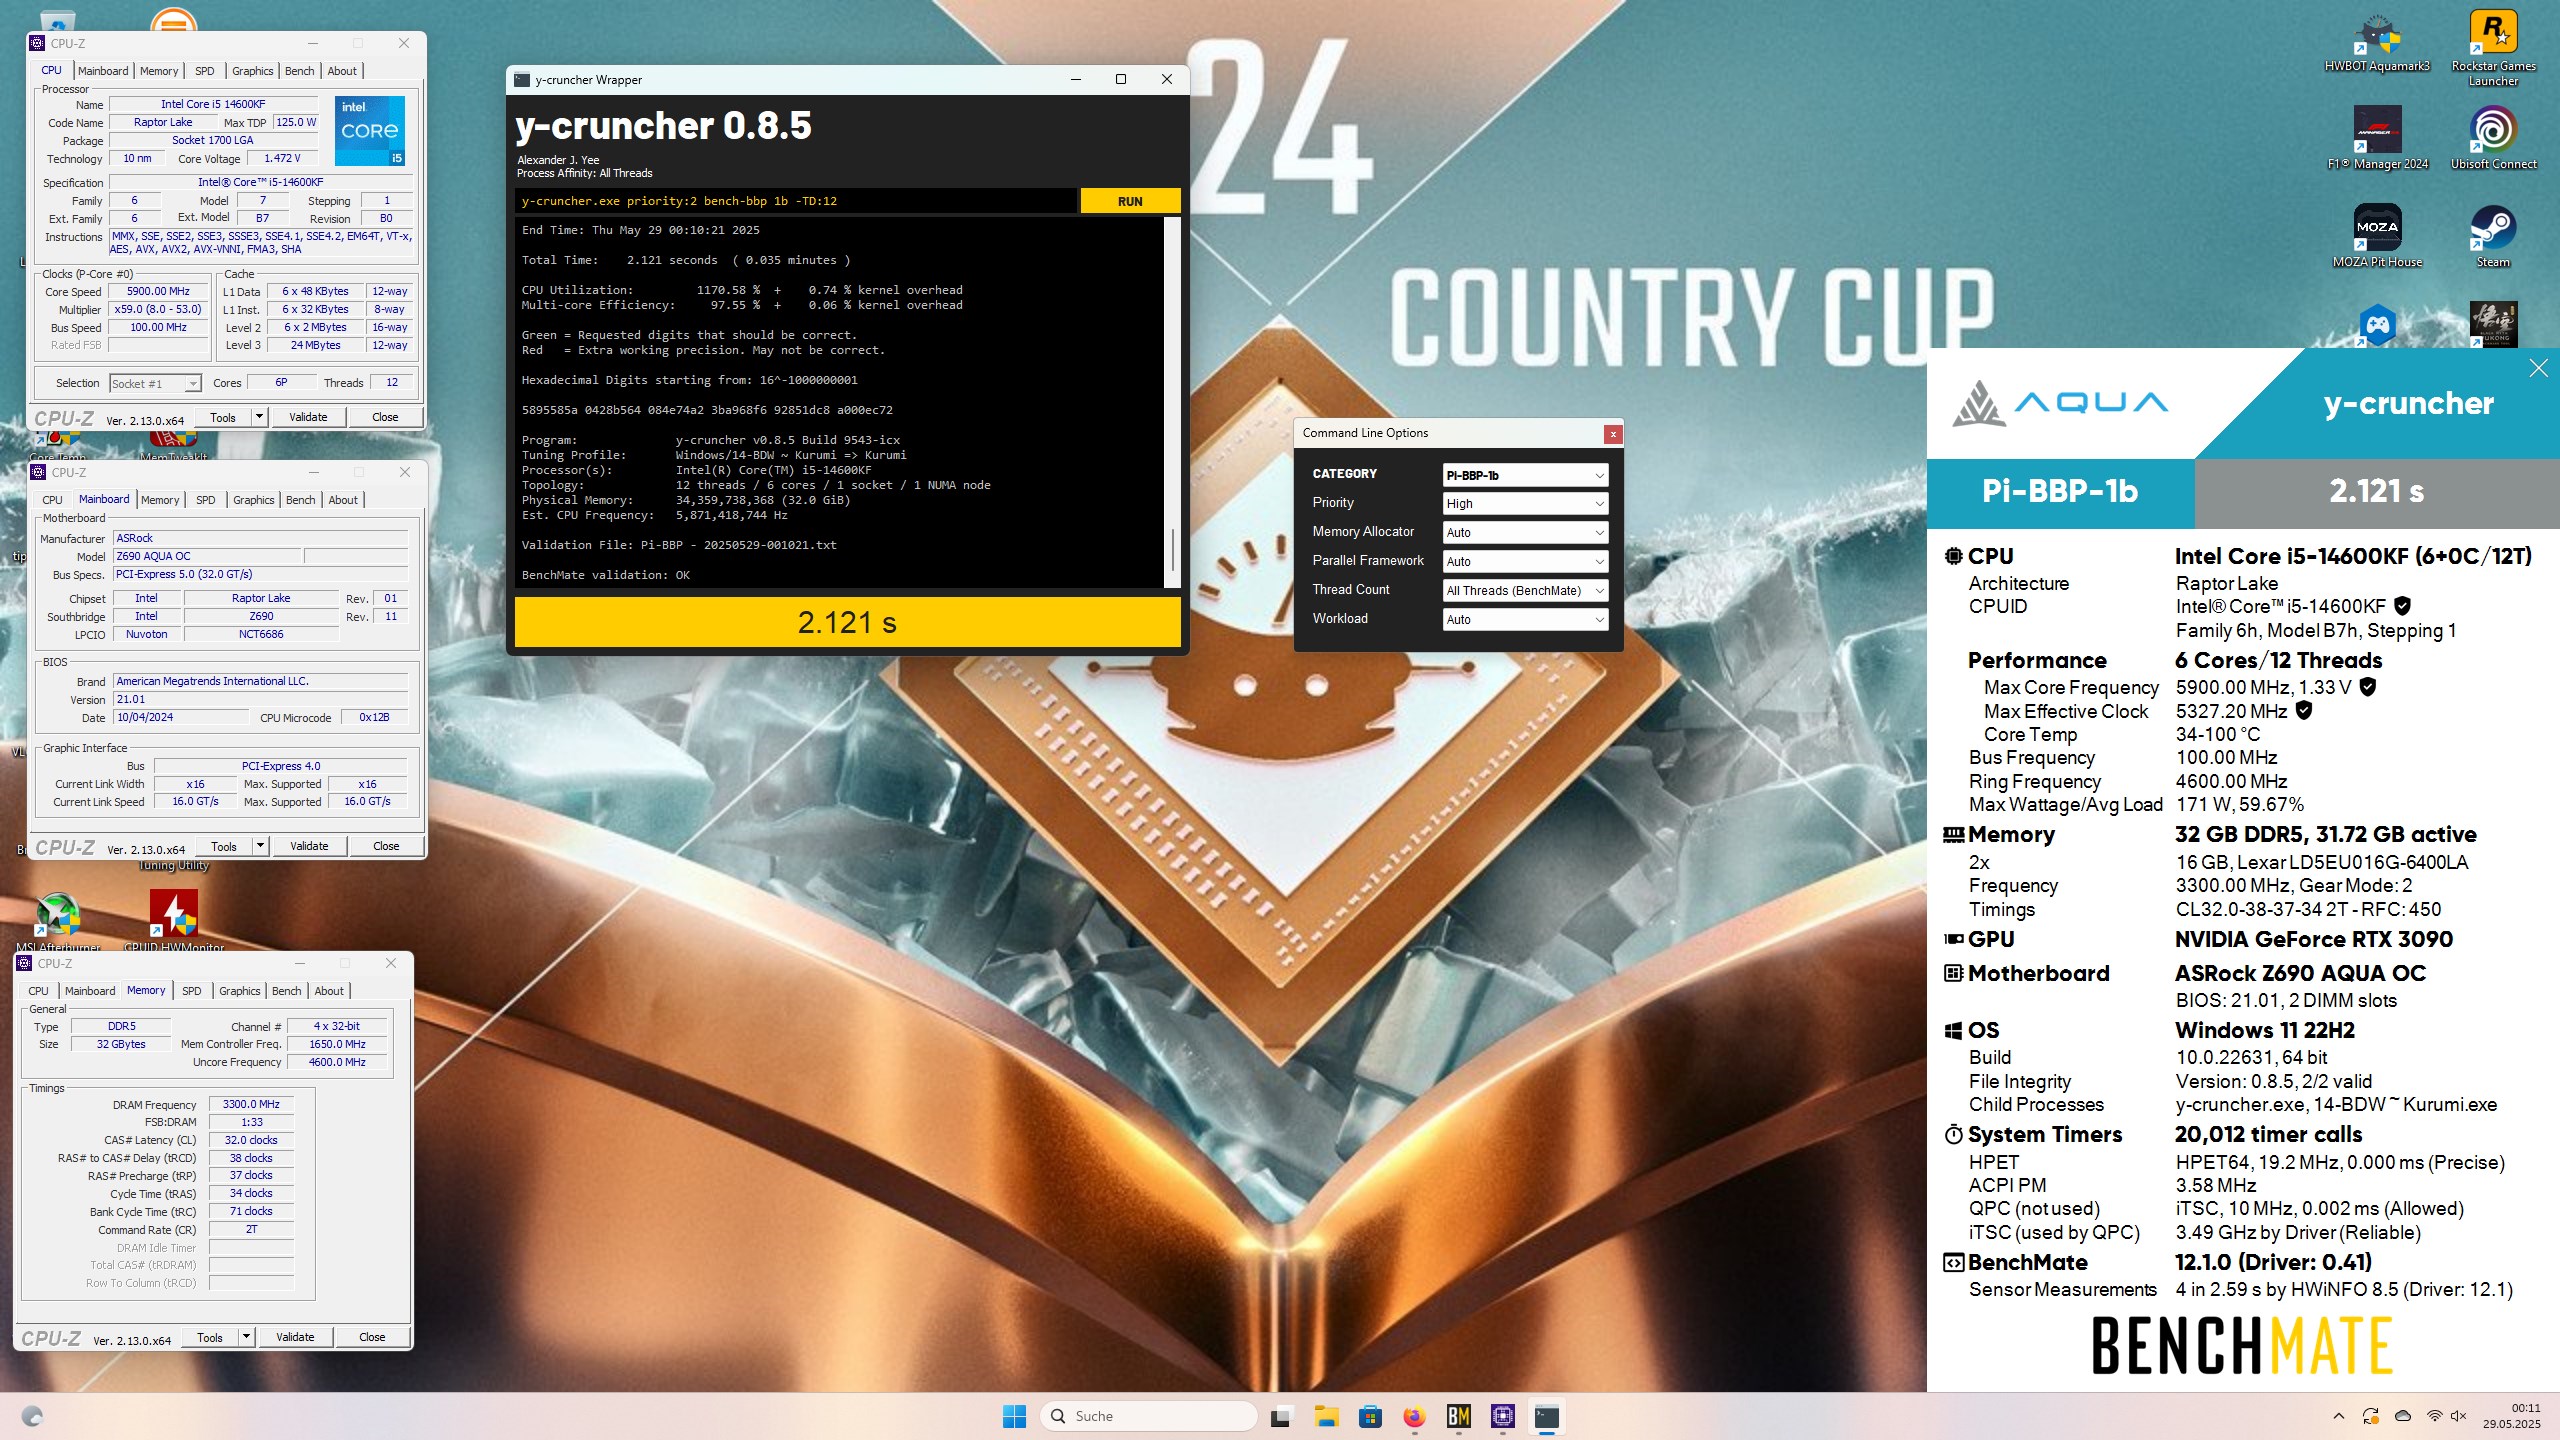Open Windows Start menu
The width and height of the screenshot is (2560, 1440).
(1014, 1416)
